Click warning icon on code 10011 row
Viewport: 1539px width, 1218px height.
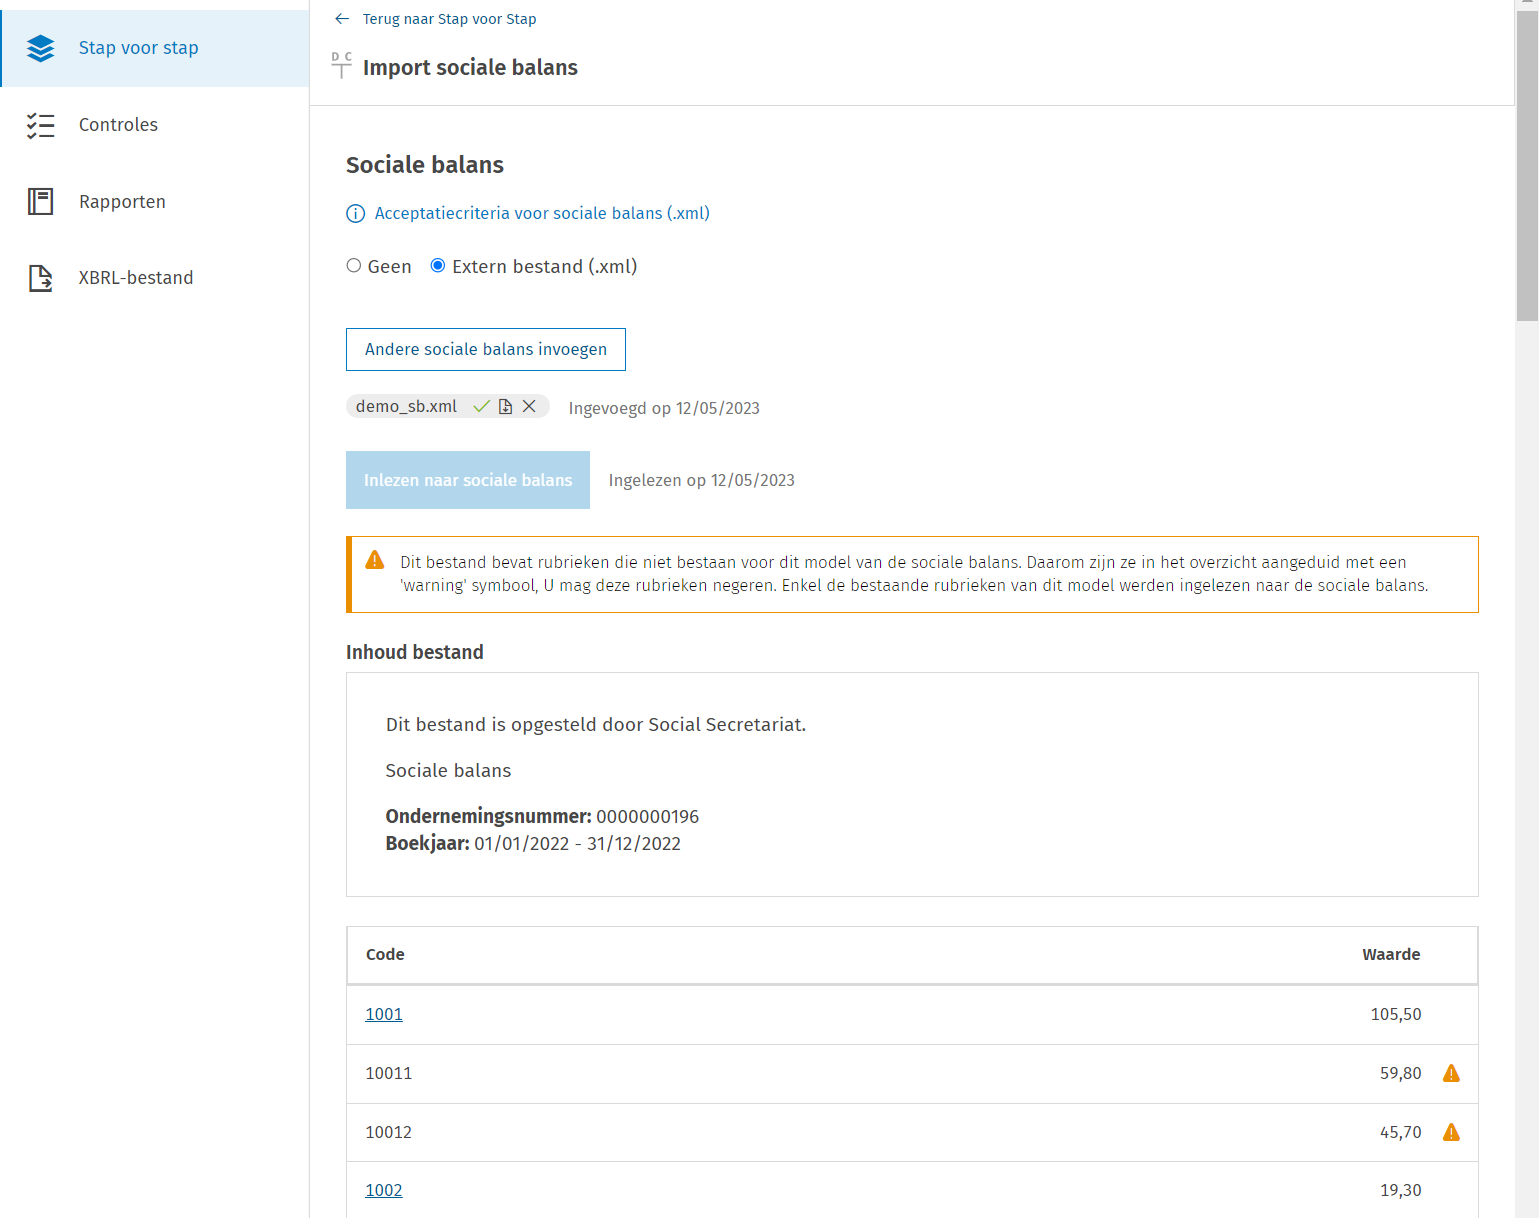click(x=1451, y=1073)
